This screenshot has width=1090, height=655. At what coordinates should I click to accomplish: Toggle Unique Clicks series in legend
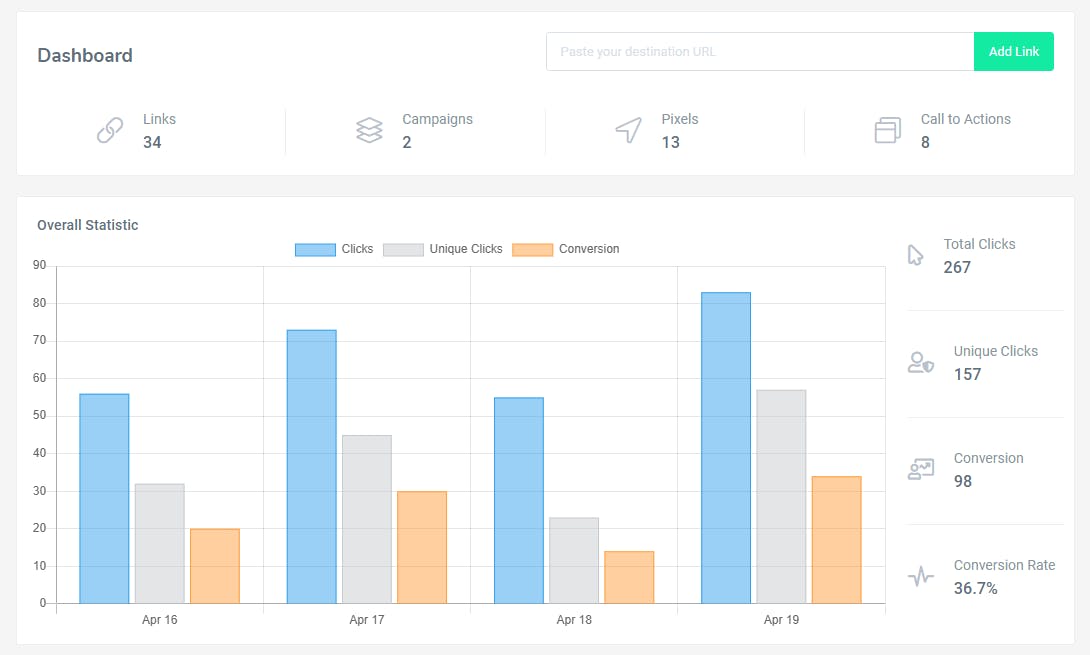tap(443, 249)
